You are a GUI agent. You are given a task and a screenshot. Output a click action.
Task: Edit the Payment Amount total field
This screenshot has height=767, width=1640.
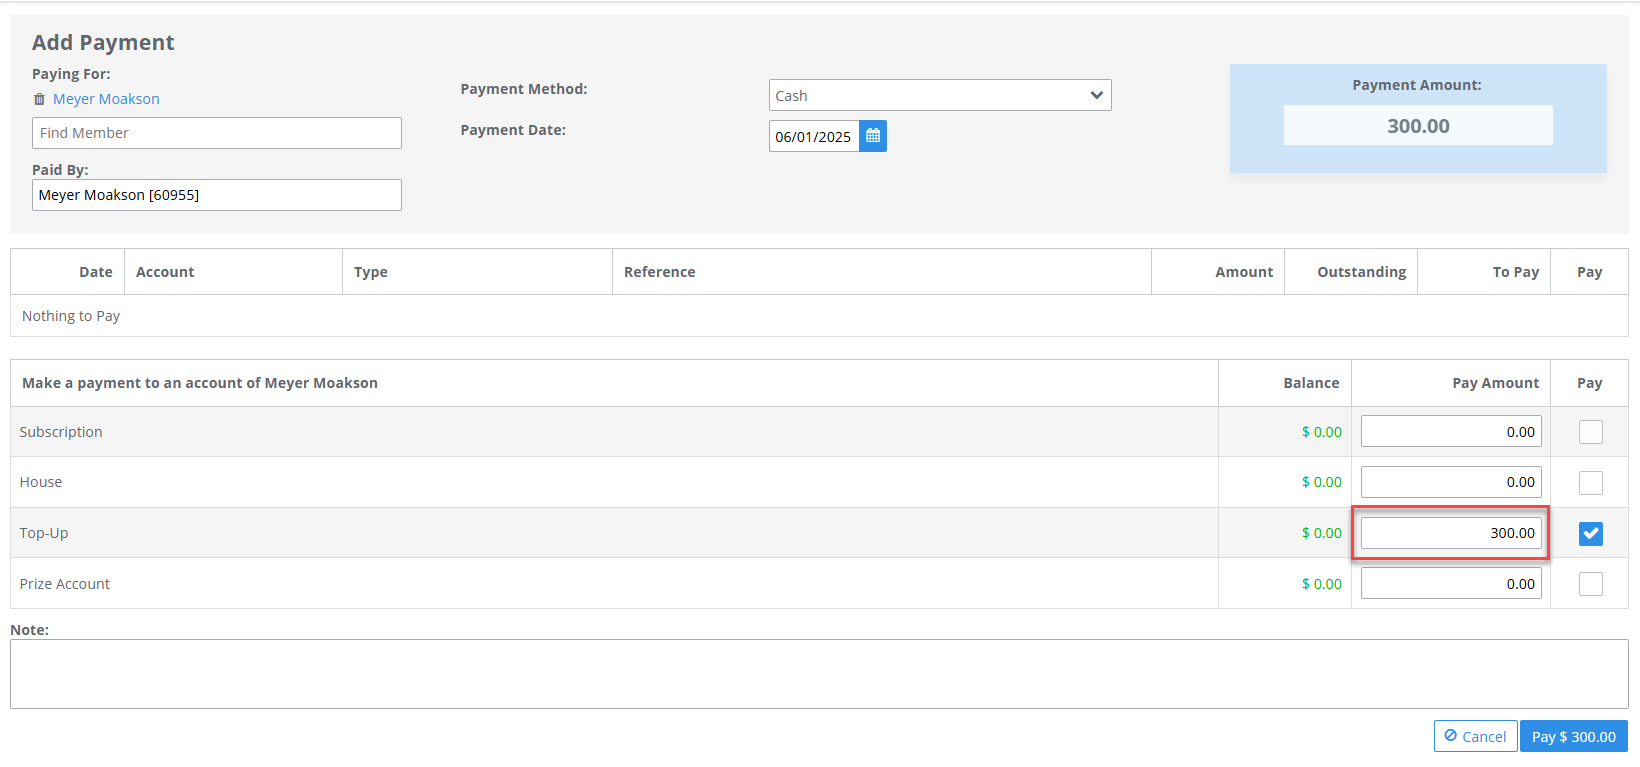(x=1418, y=125)
